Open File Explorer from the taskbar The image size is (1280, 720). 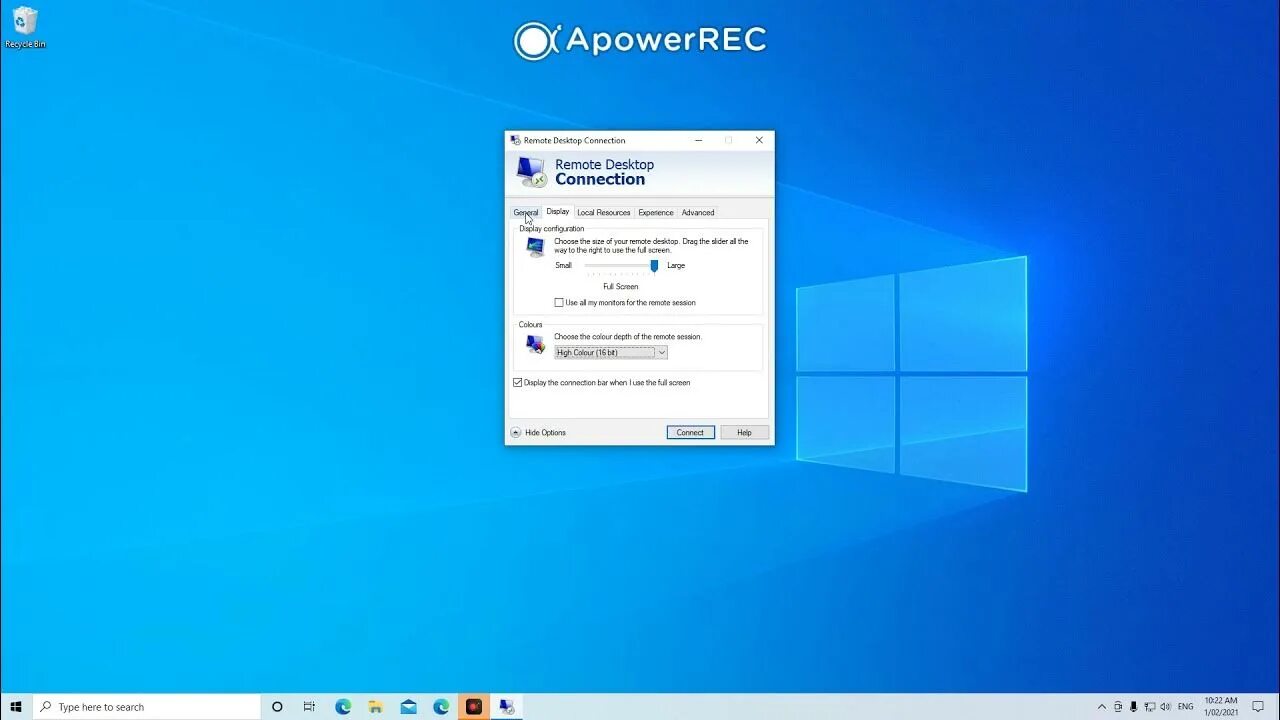coord(376,707)
